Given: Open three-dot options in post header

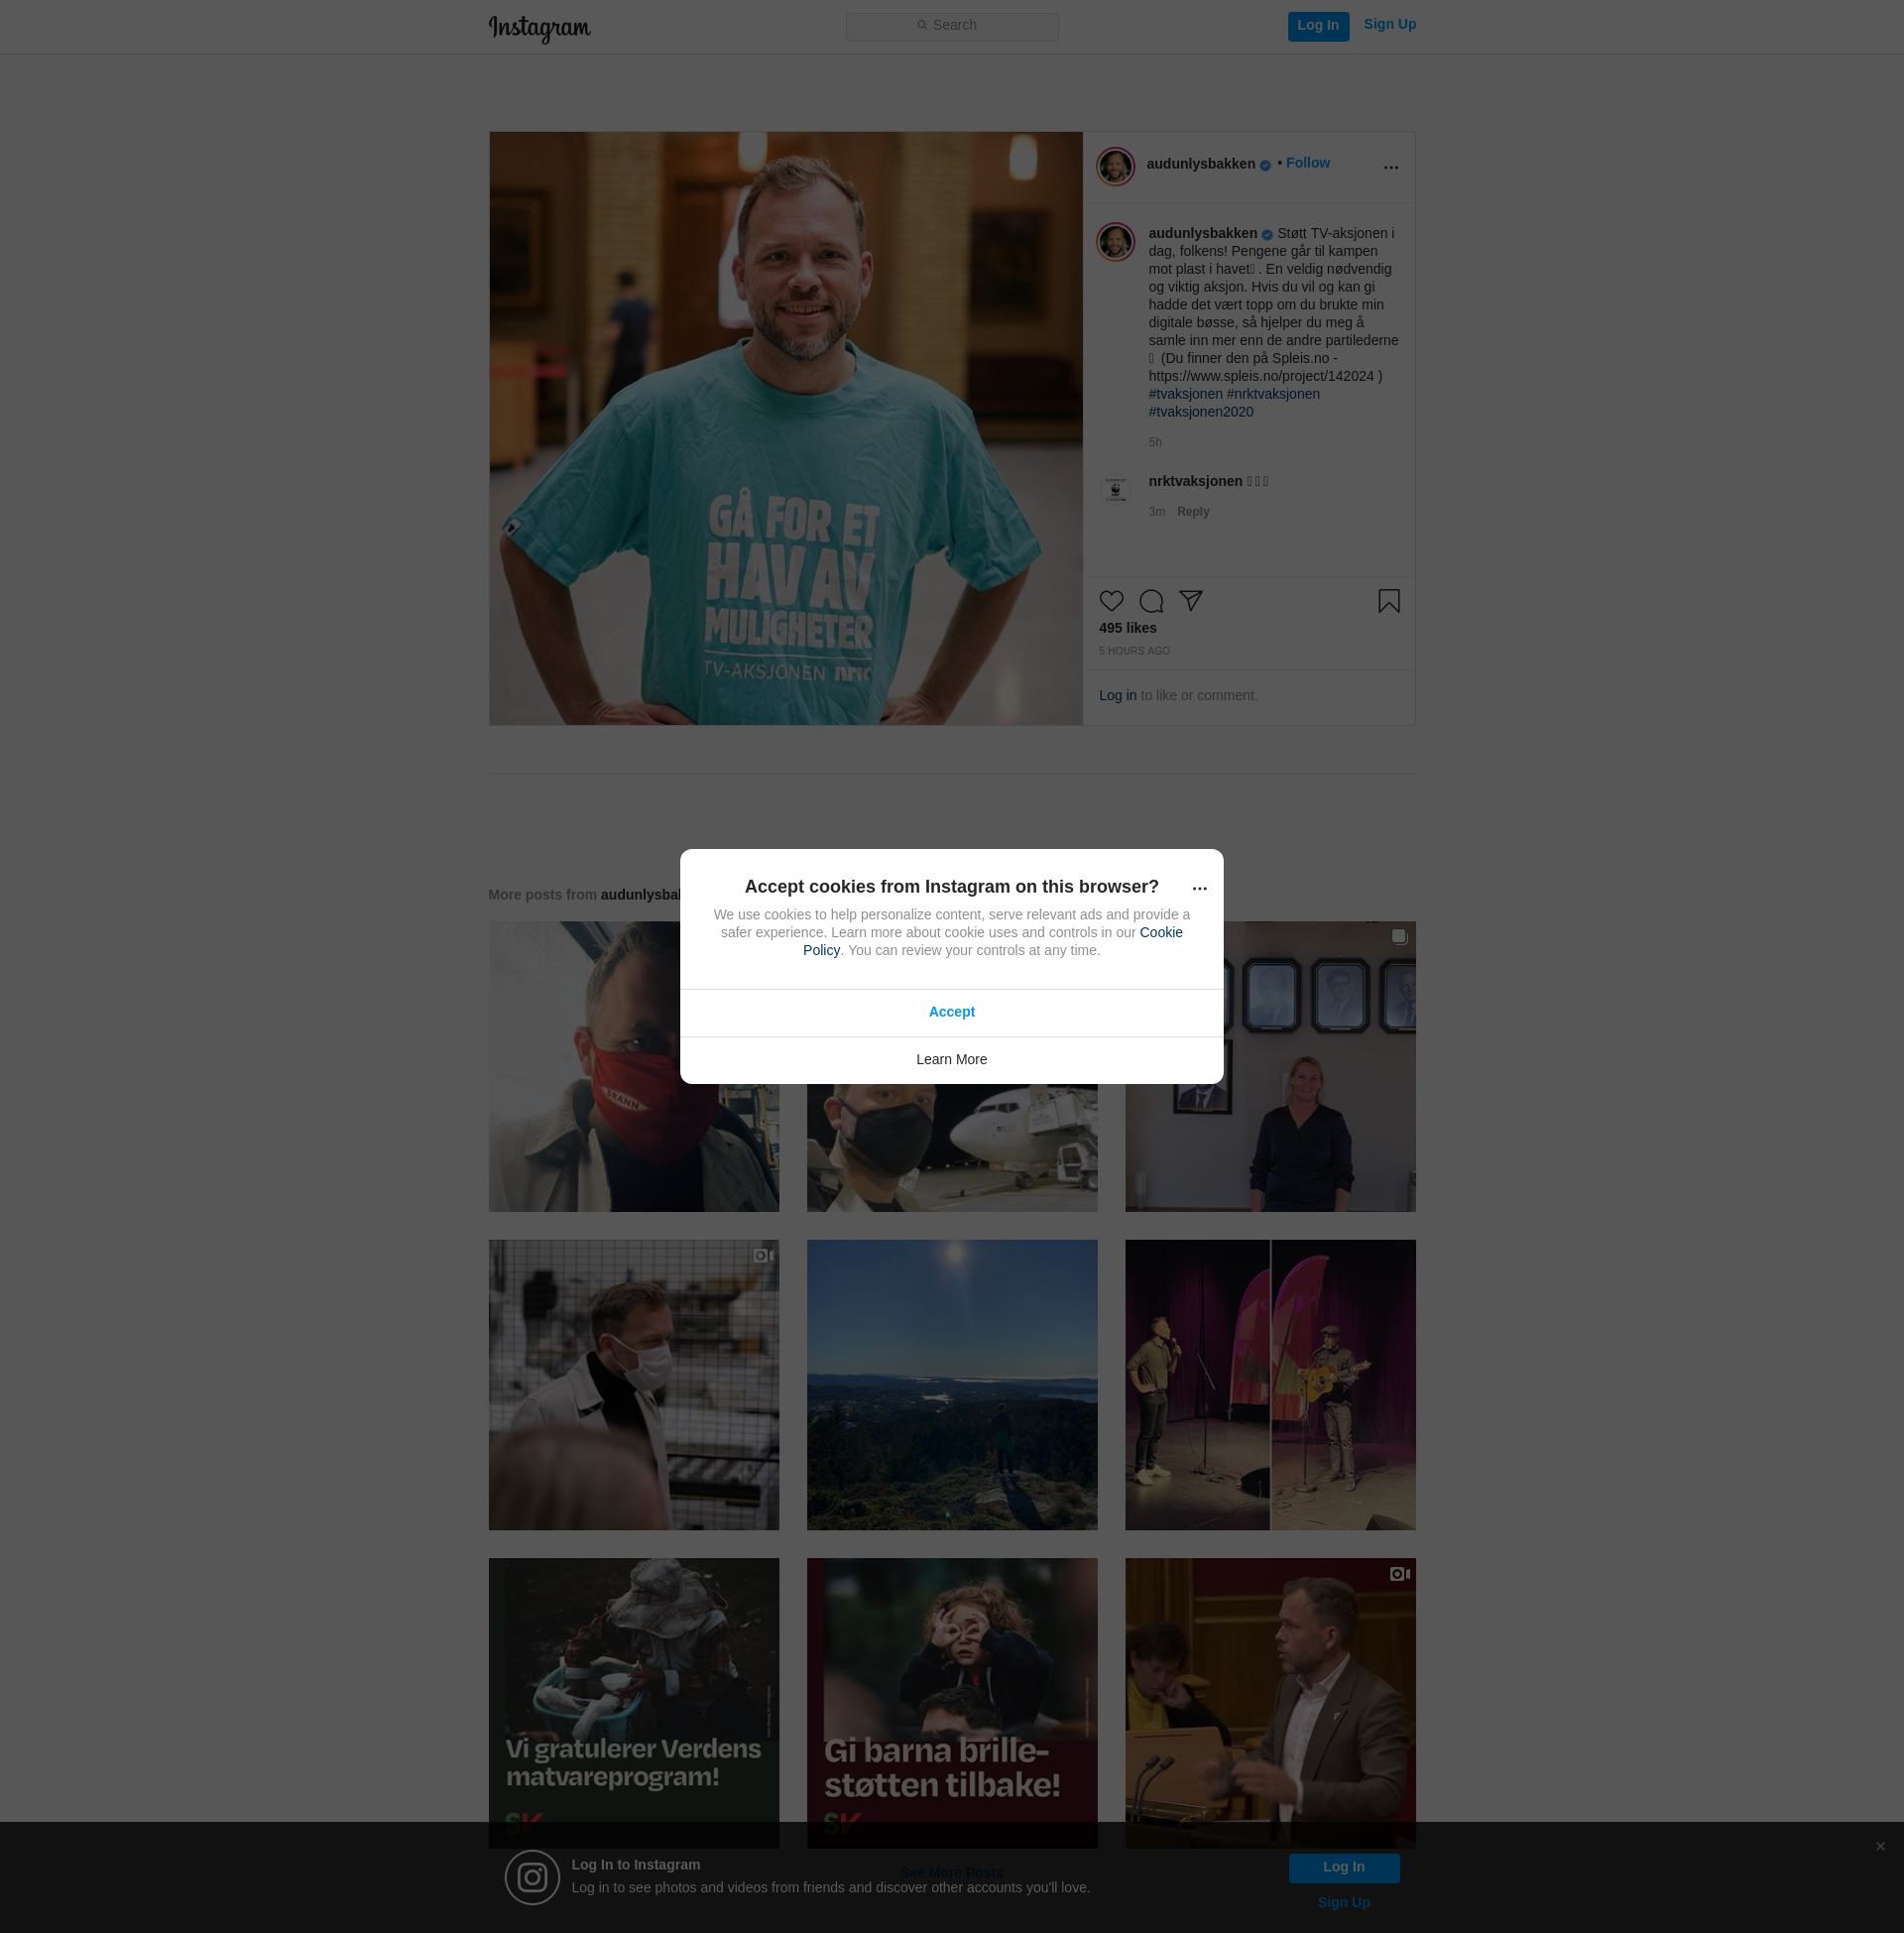Looking at the screenshot, I should (x=1390, y=168).
